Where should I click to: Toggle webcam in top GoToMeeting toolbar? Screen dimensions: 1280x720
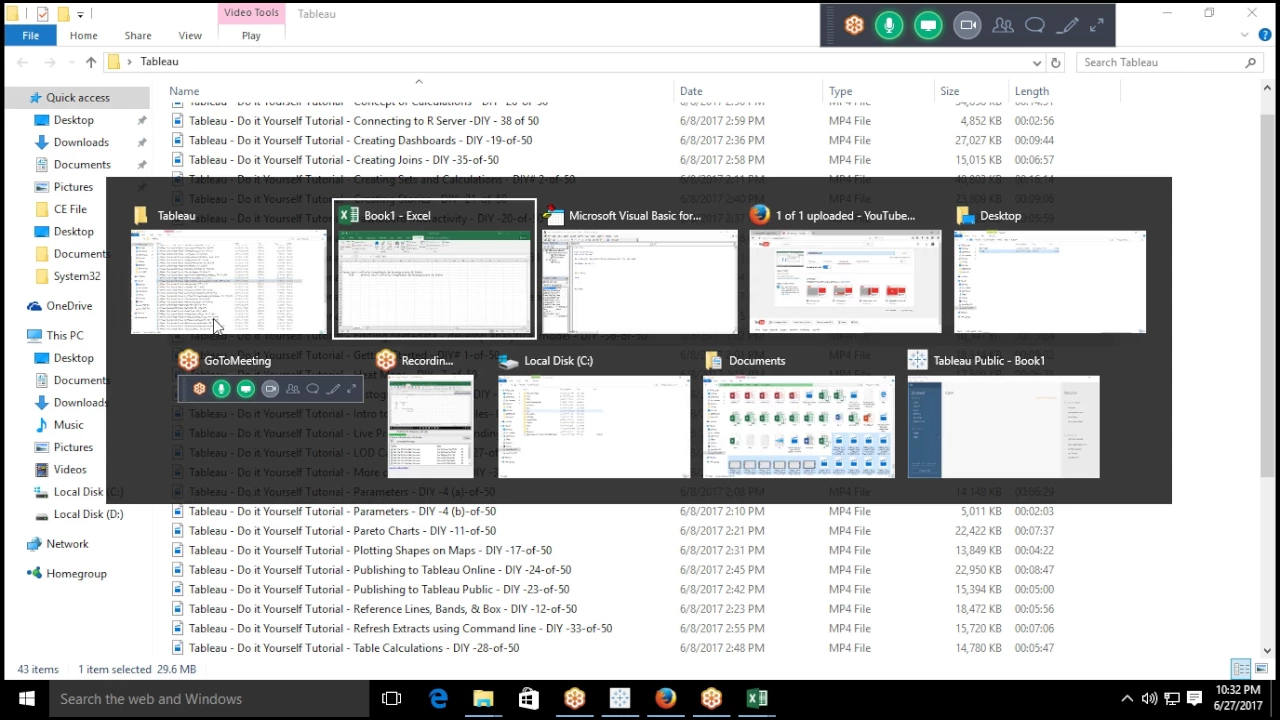pos(967,26)
